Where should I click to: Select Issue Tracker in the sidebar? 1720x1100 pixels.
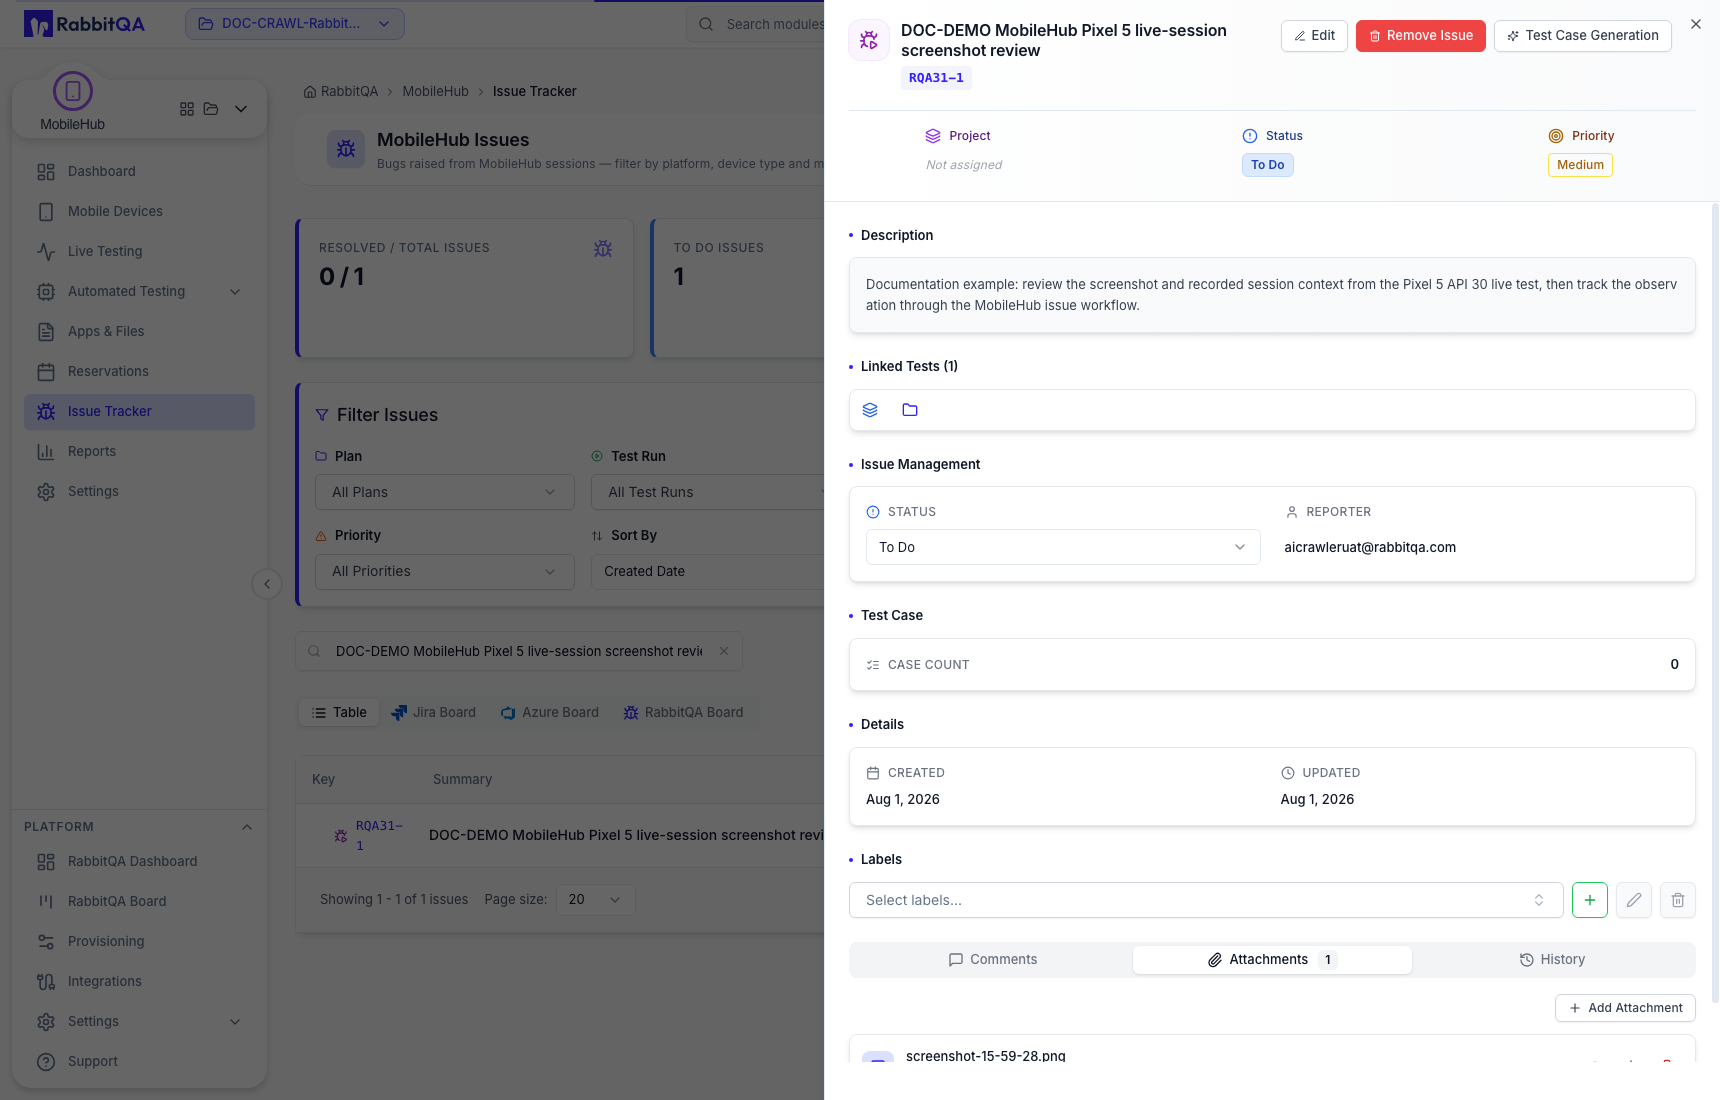(139, 412)
